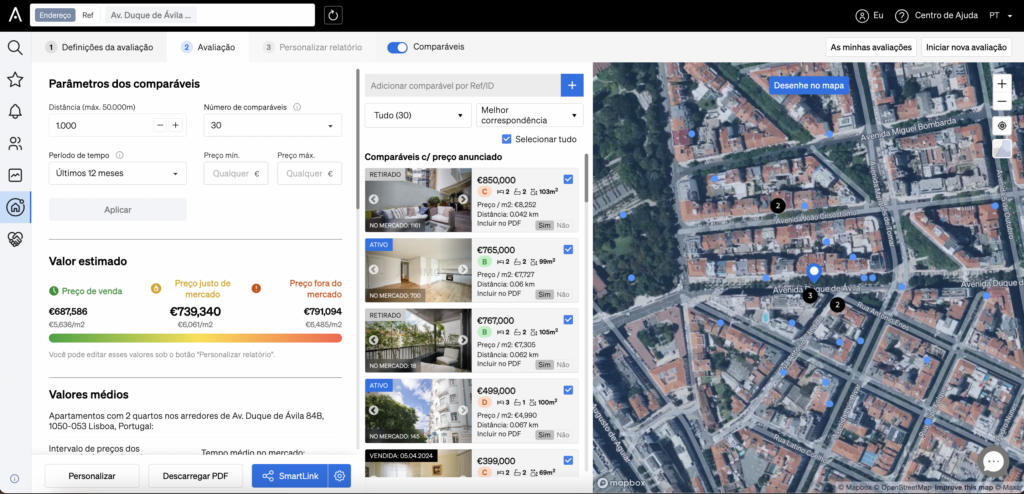Switch map layer style thumbnail
This screenshot has height=494, width=1024.
(1002, 149)
